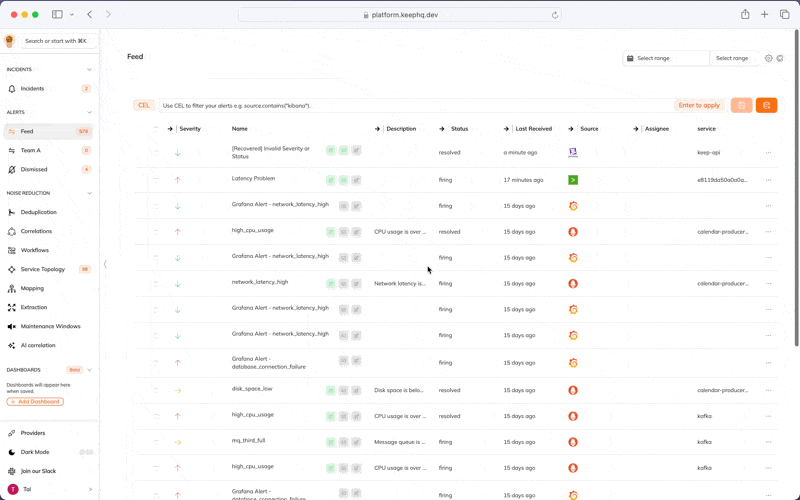Screen dimensions: 800x500
Task: Click Join our Slack link
Action: pos(38,470)
